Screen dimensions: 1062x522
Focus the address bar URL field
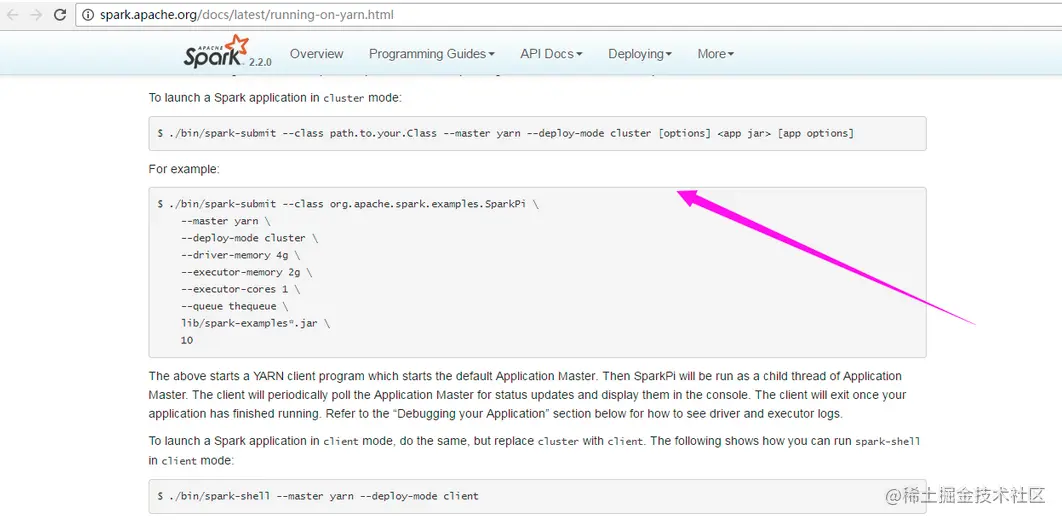pos(569,14)
